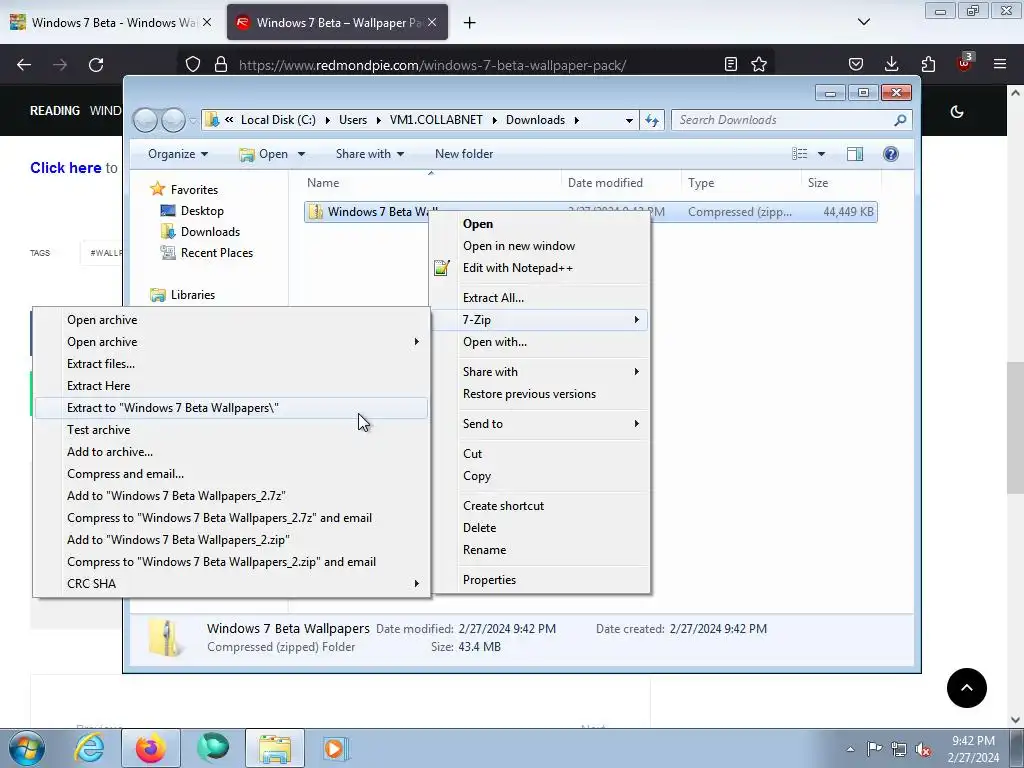This screenshot has height=768, width=1024.
Task: Expand the Open button dropdown arrow
Action: 301,154
